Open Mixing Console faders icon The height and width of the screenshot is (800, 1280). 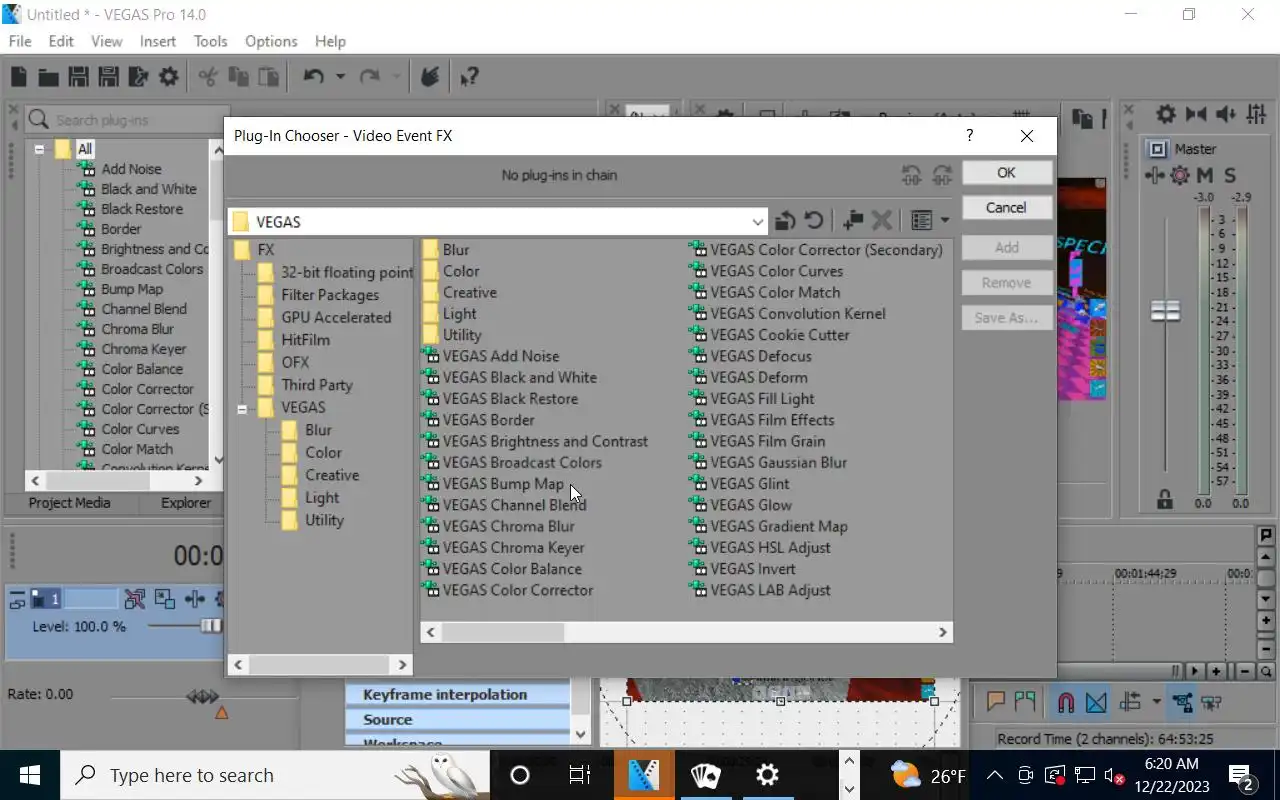pos(1258,115)
